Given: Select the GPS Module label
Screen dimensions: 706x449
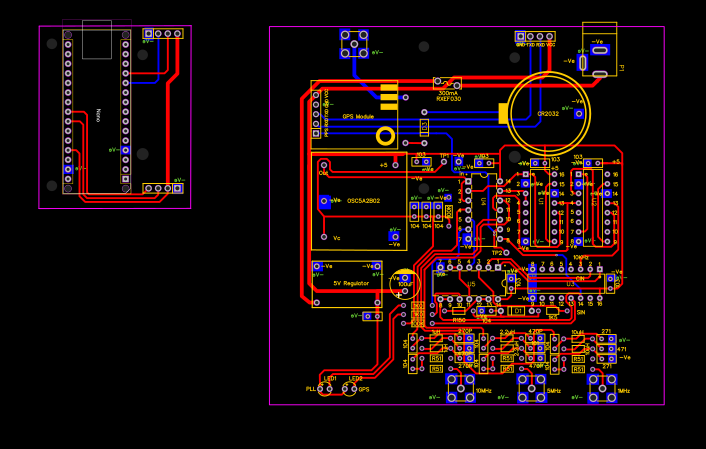Looking at the screenshot, I should (358, 117).
